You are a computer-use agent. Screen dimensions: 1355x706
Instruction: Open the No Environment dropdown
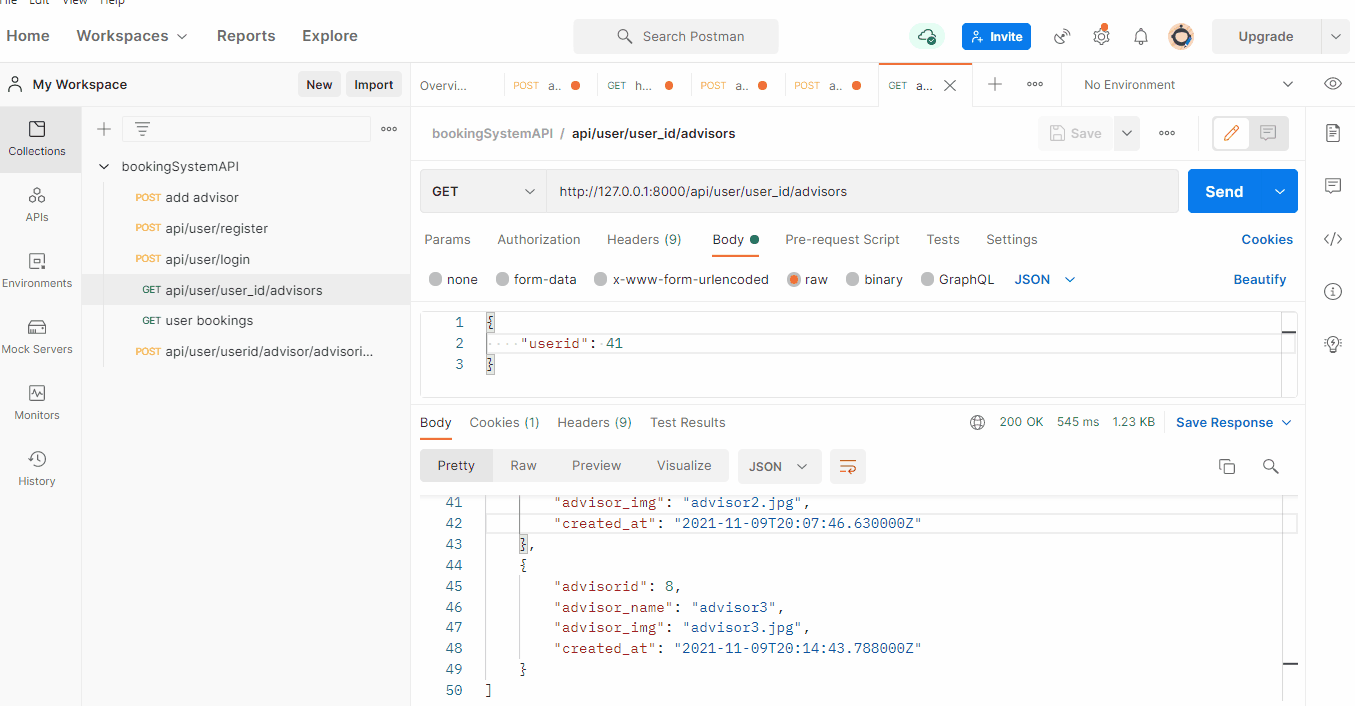[x=1188, y=85]
